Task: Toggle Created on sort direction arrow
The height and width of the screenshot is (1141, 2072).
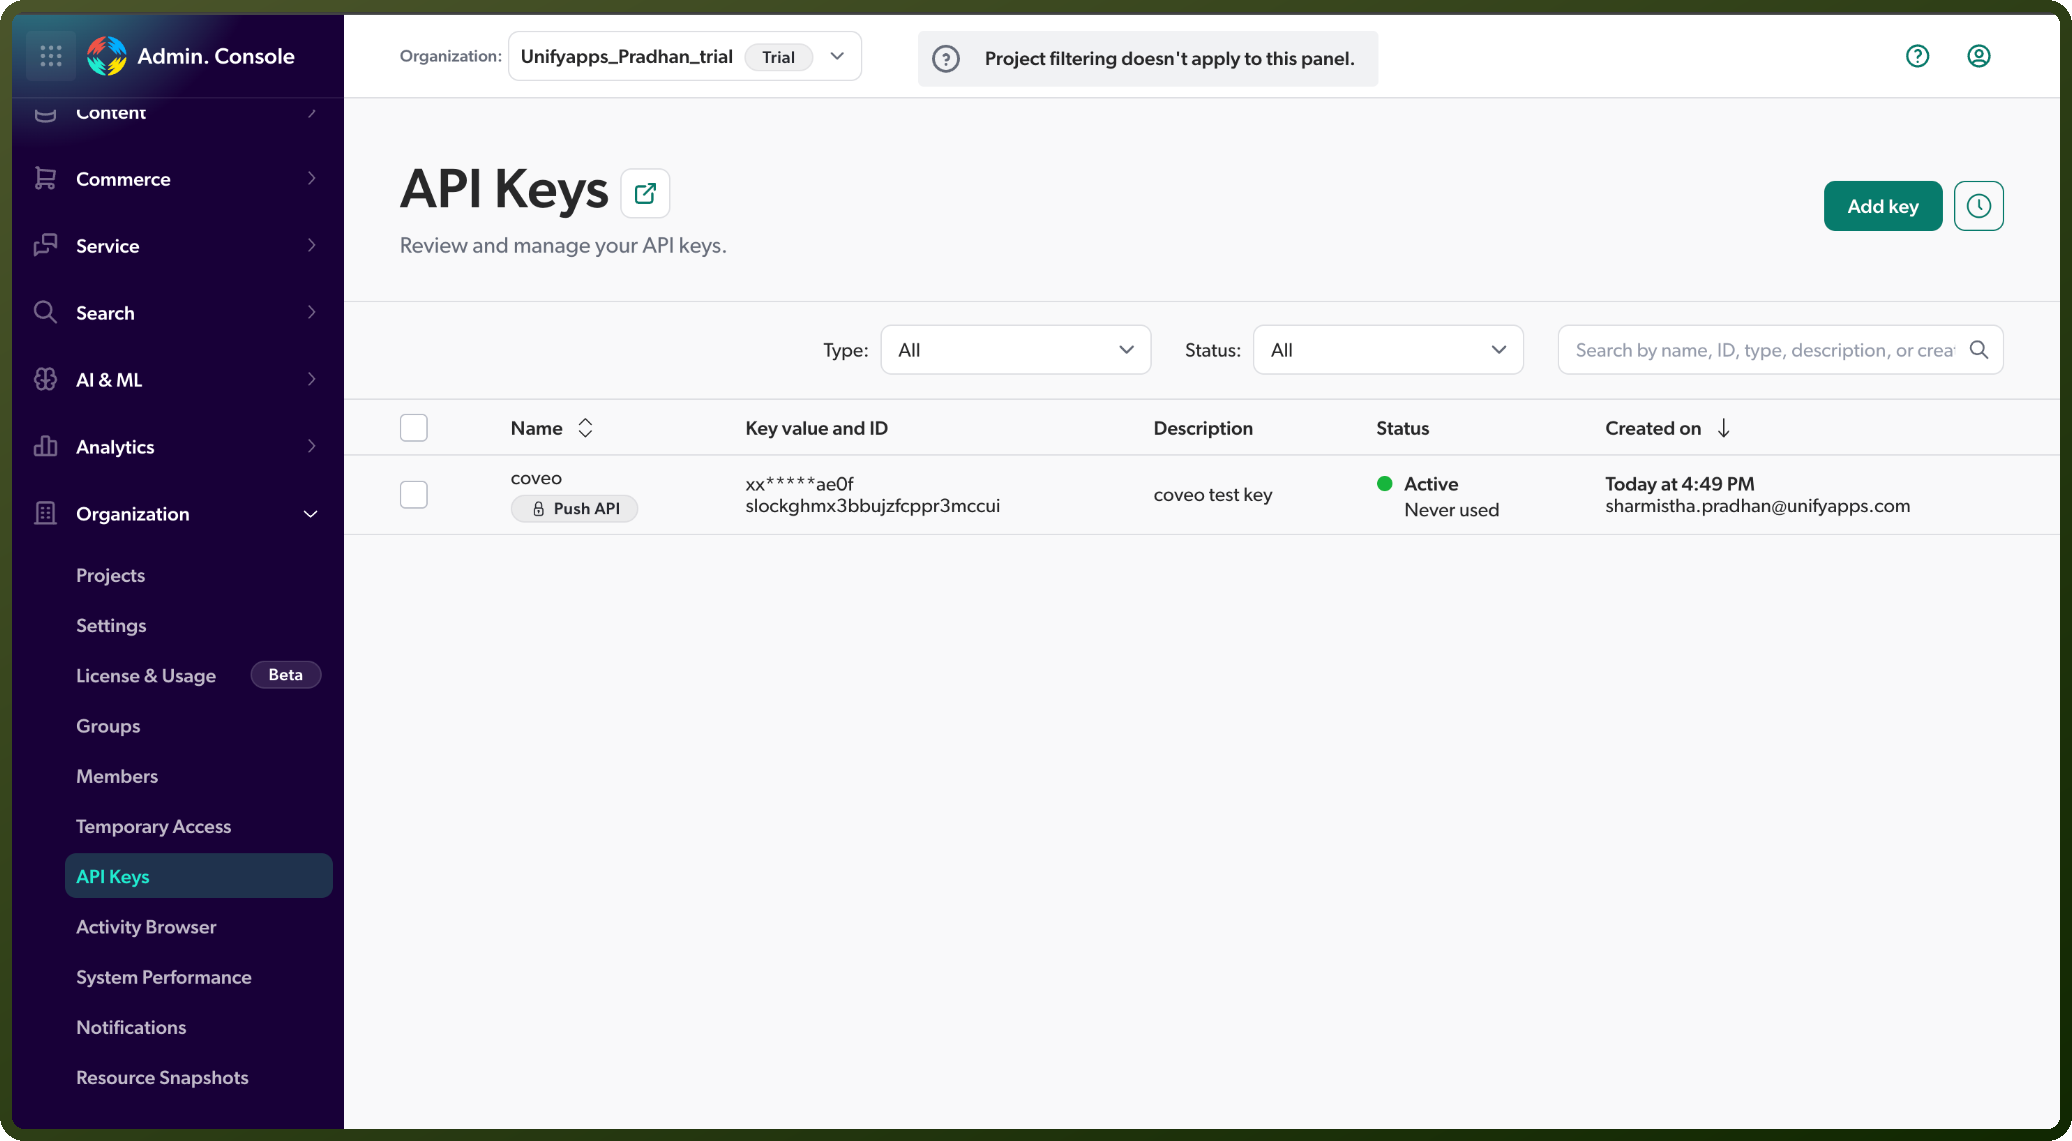Action: 1724,428
